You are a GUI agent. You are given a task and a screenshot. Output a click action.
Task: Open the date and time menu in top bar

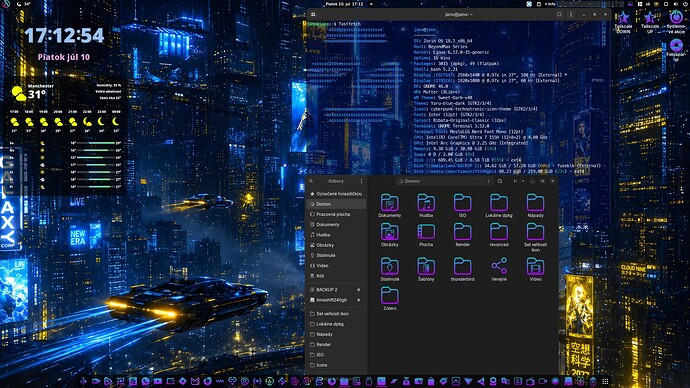tap(345, 4)
